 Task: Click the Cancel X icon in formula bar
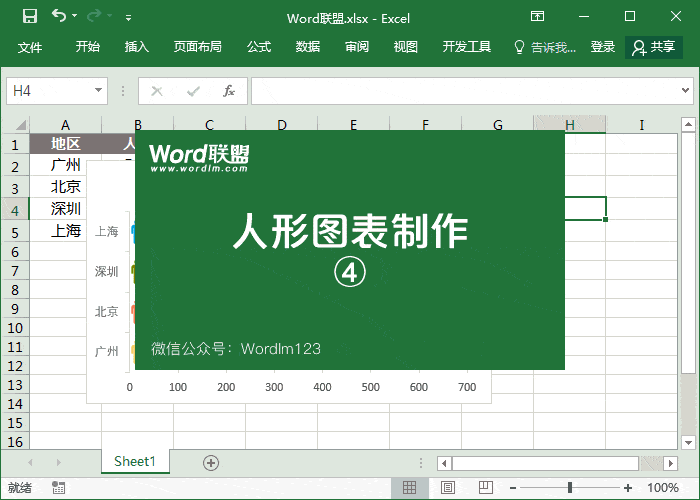point(157,92)
